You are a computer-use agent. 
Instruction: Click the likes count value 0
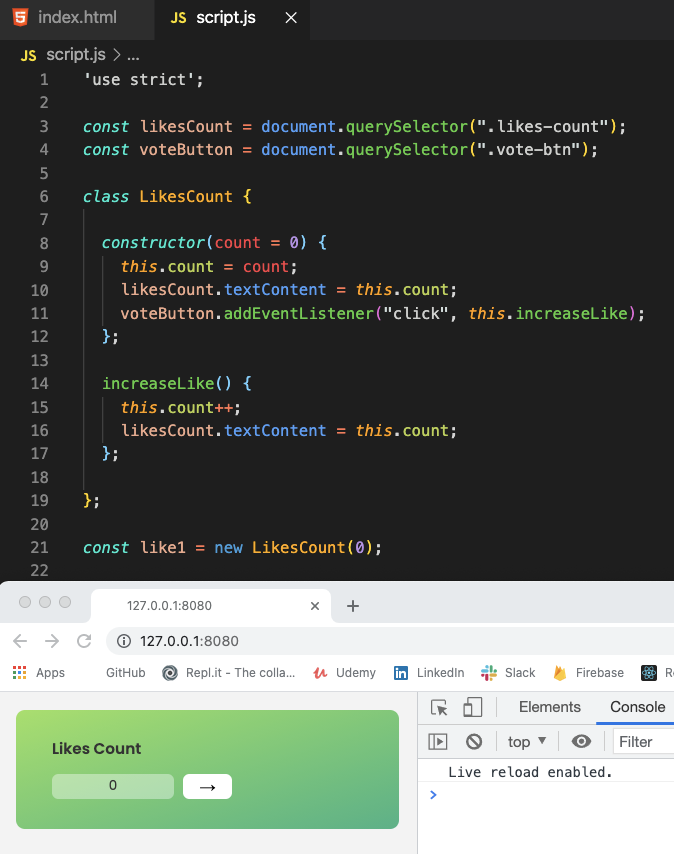point(113,786)
